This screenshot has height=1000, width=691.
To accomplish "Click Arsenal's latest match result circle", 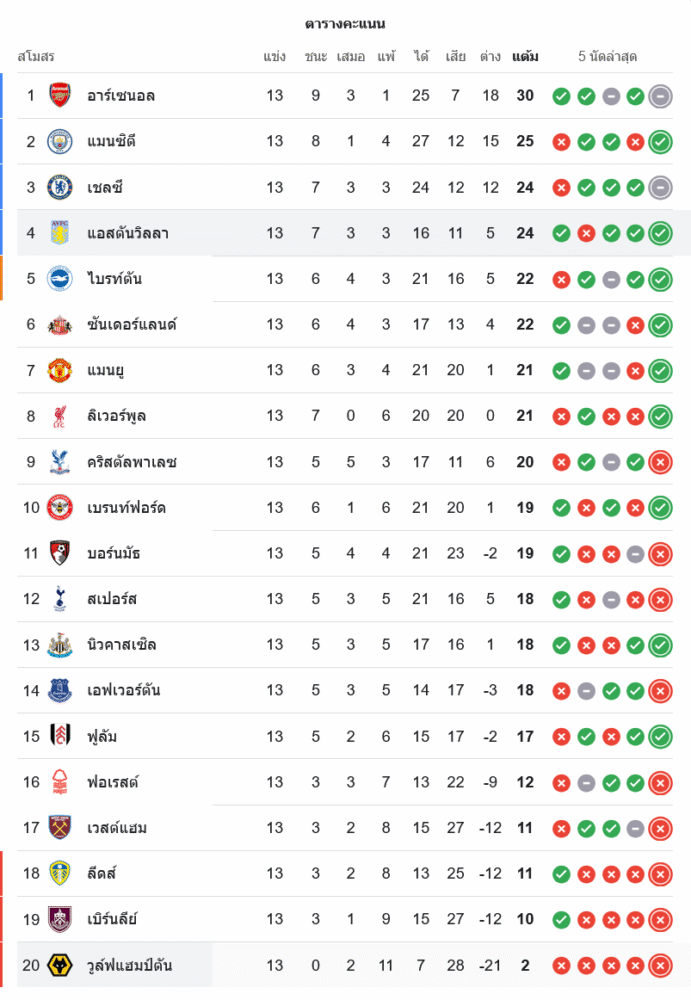I will coord(660,96).
